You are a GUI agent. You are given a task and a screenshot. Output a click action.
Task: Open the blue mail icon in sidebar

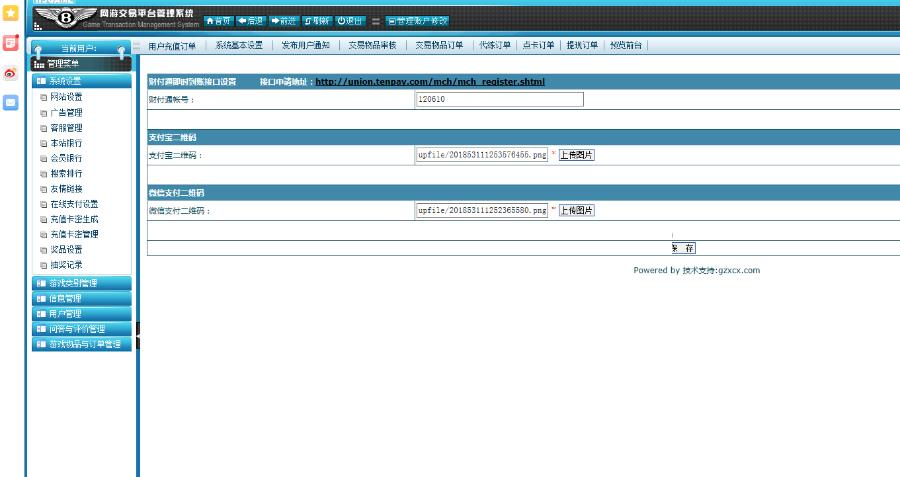pos(10,103)
